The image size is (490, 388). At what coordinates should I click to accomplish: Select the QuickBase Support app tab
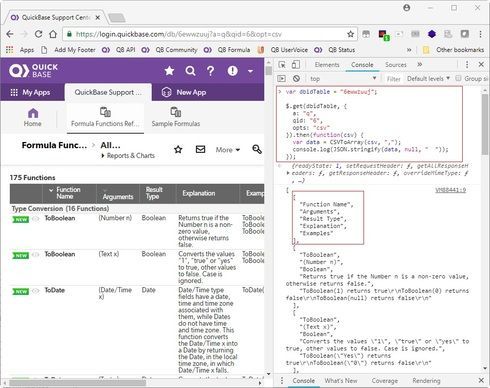[x=108, y=92]
